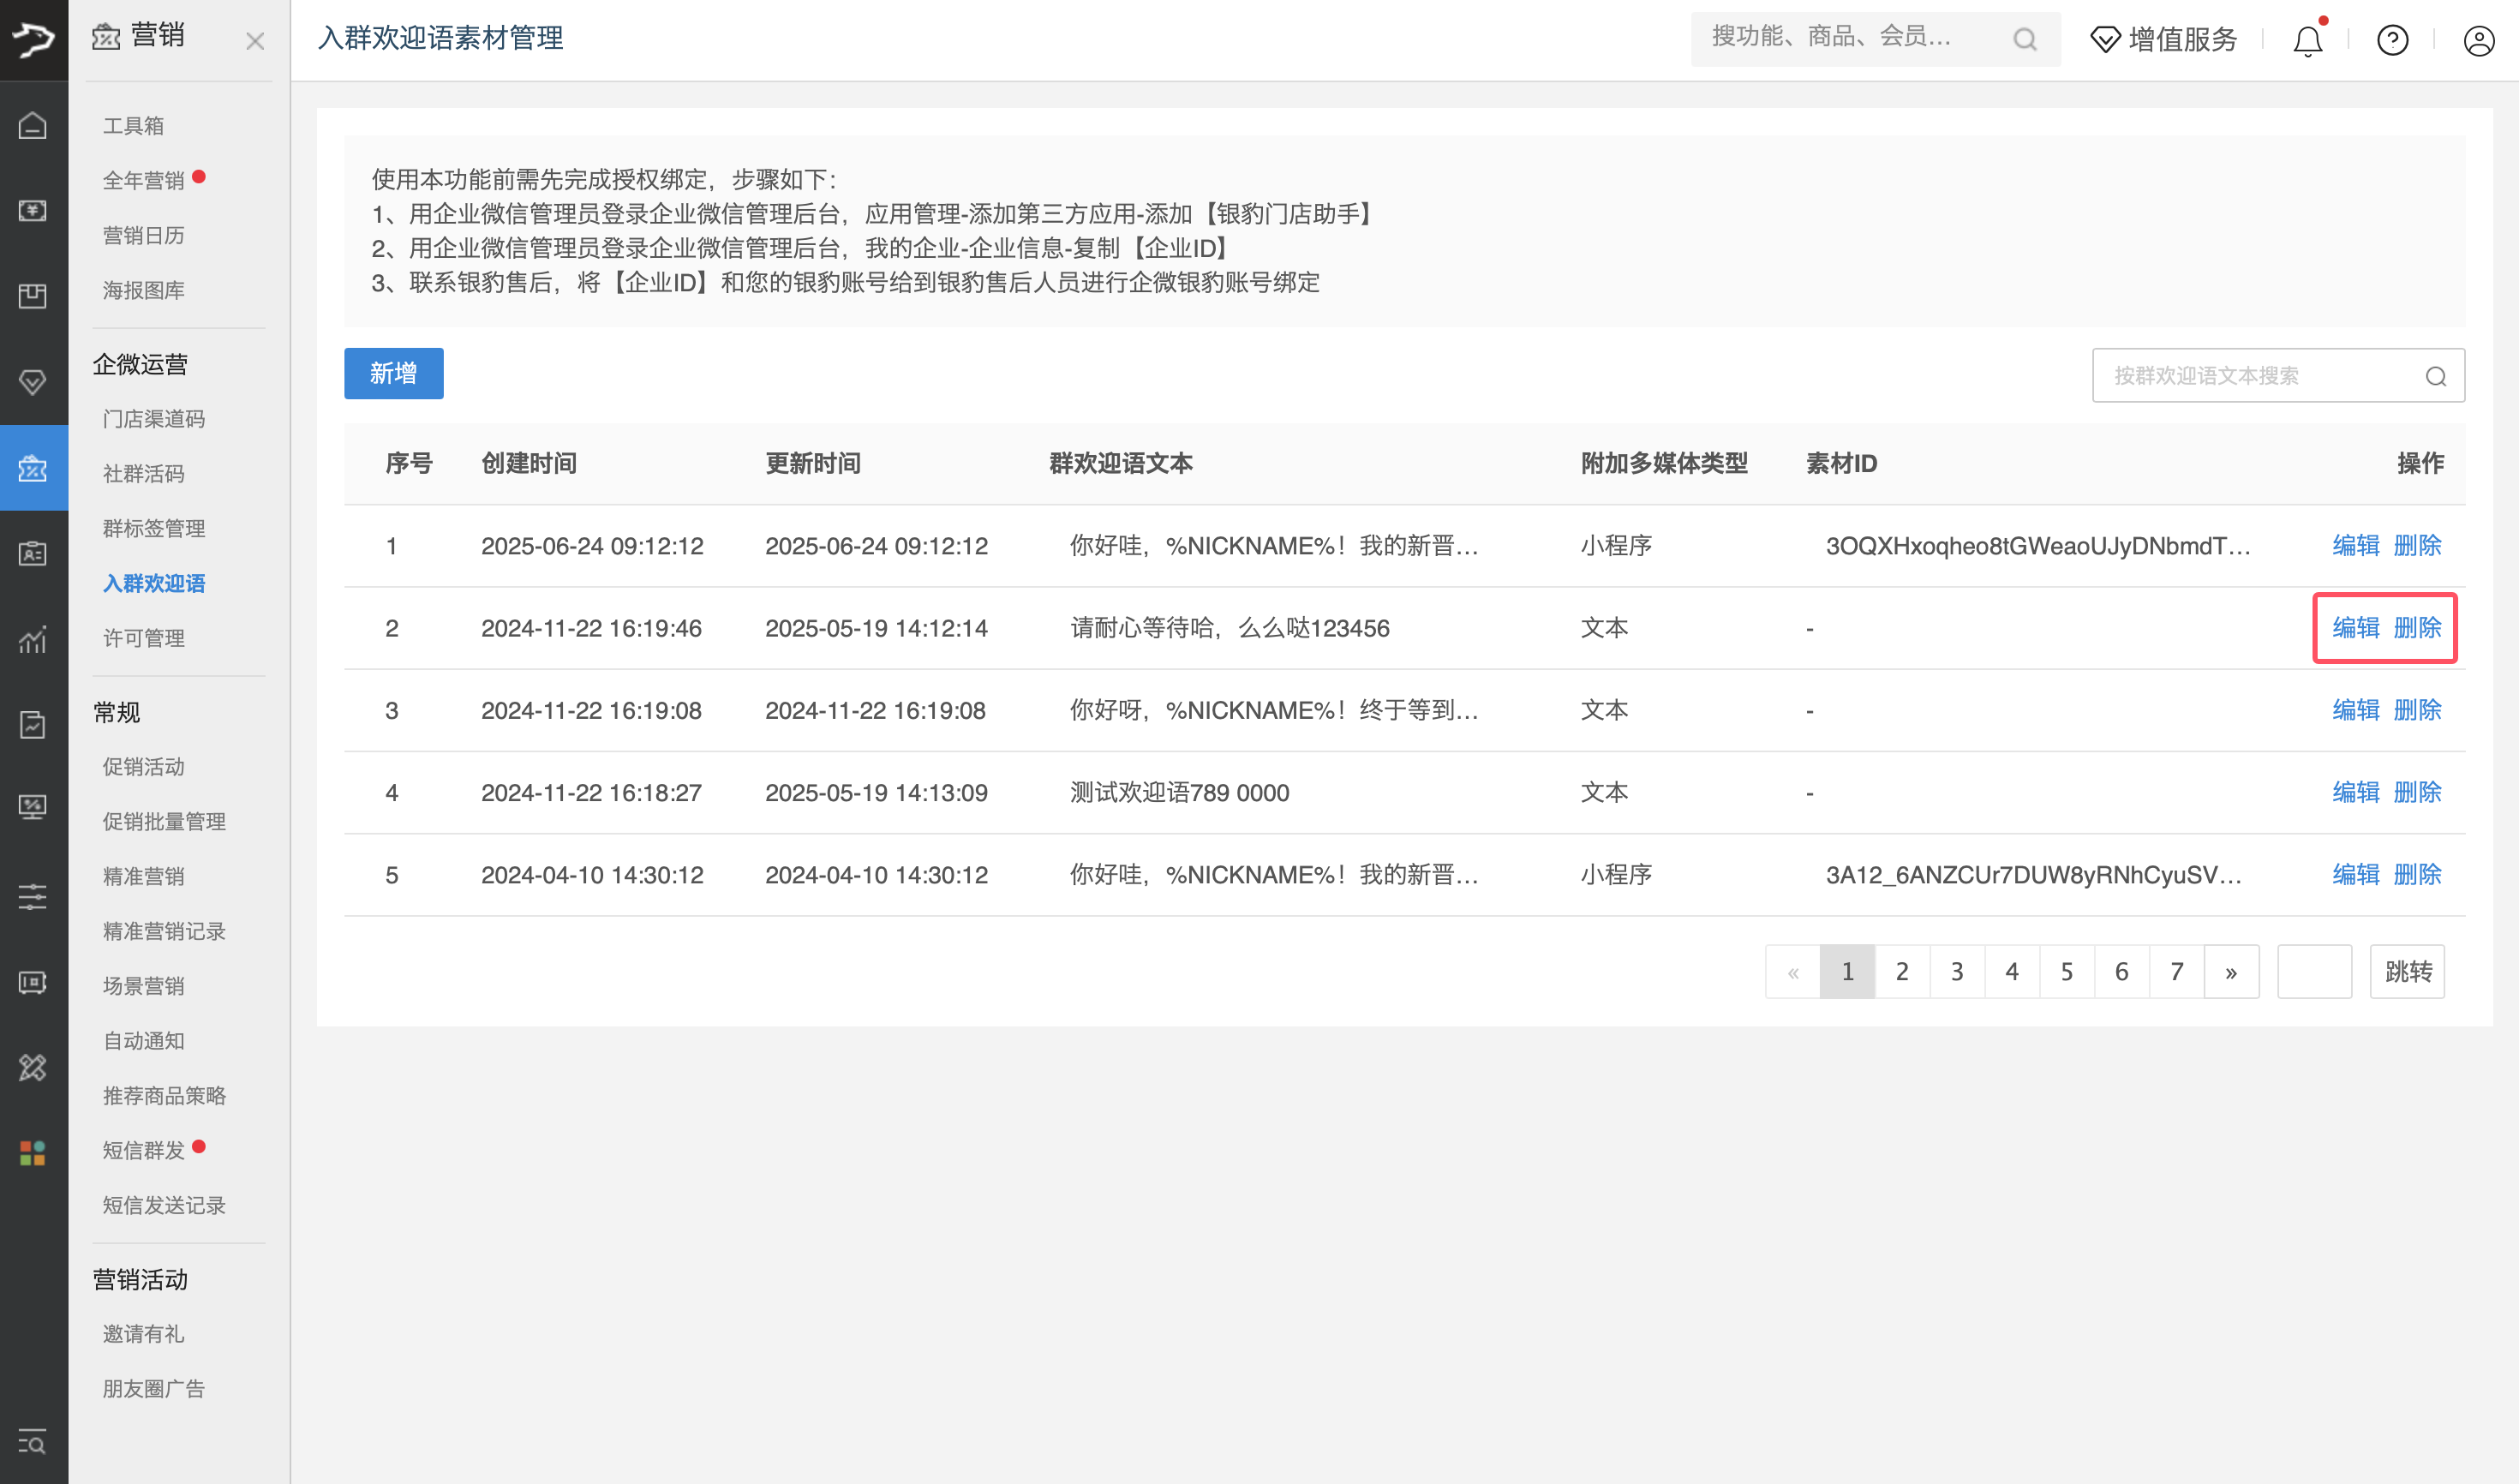Click the 跳转 button
2519x1484 pixels.
coord(2408,972)
